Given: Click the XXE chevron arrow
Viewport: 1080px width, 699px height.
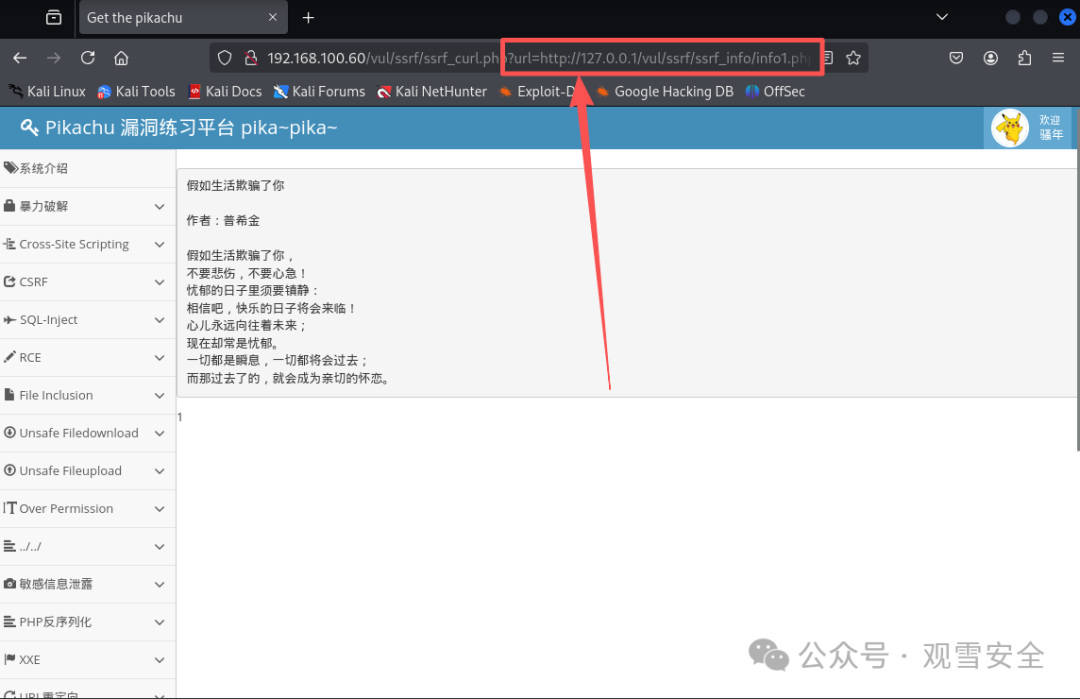Looking at the screenshot, I should click(x=160, y=660).
